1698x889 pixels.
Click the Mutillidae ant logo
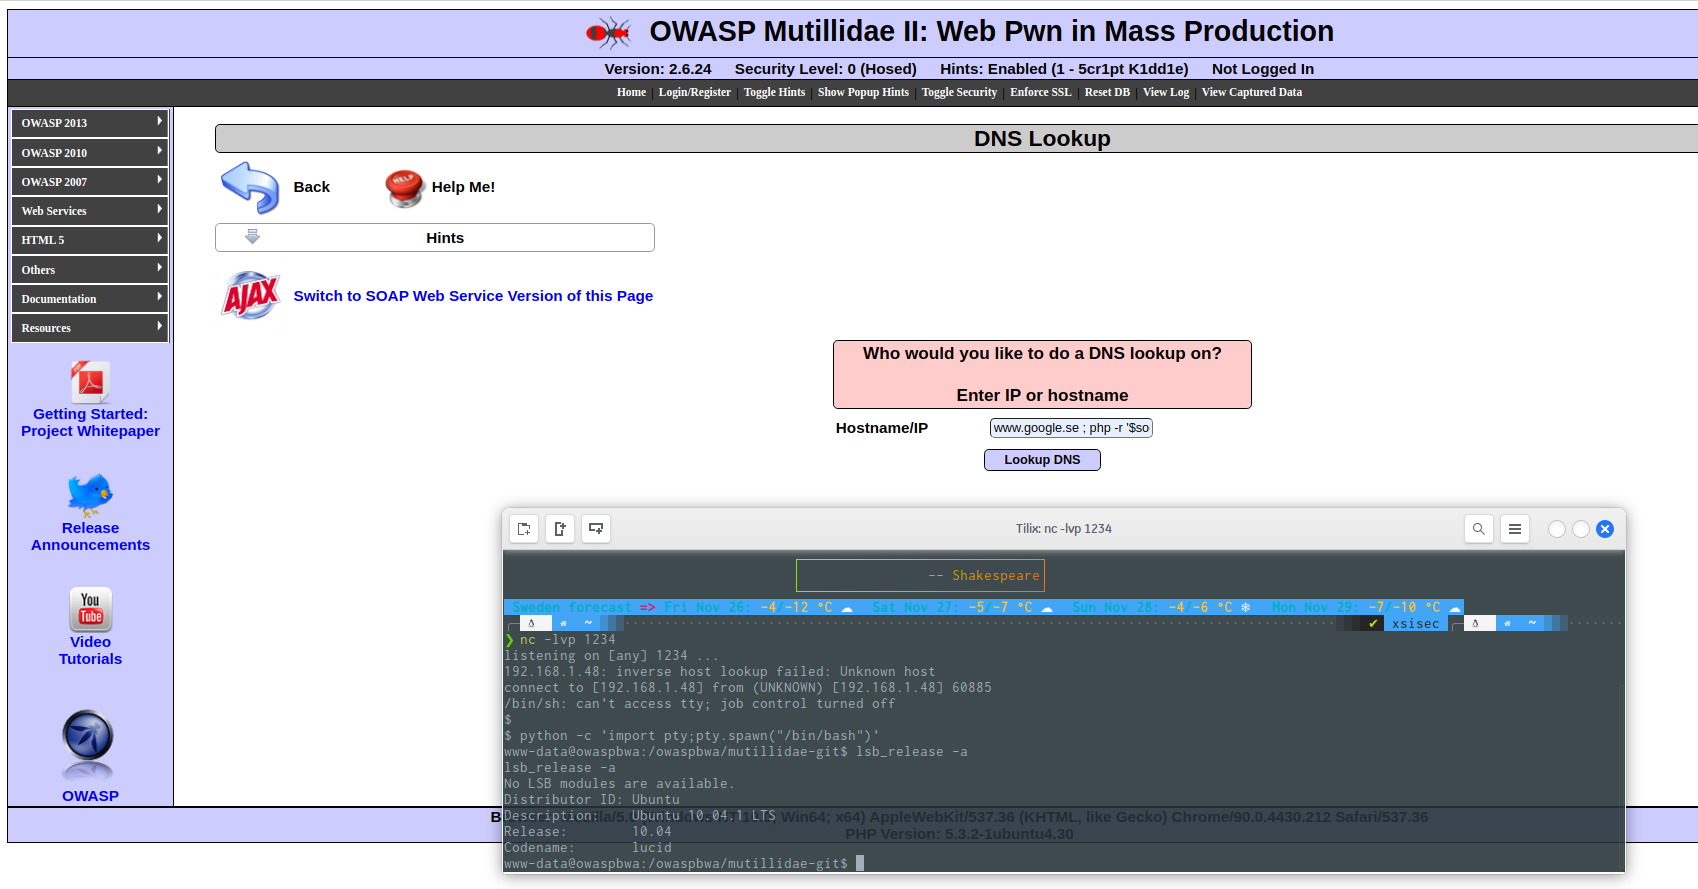608,33
